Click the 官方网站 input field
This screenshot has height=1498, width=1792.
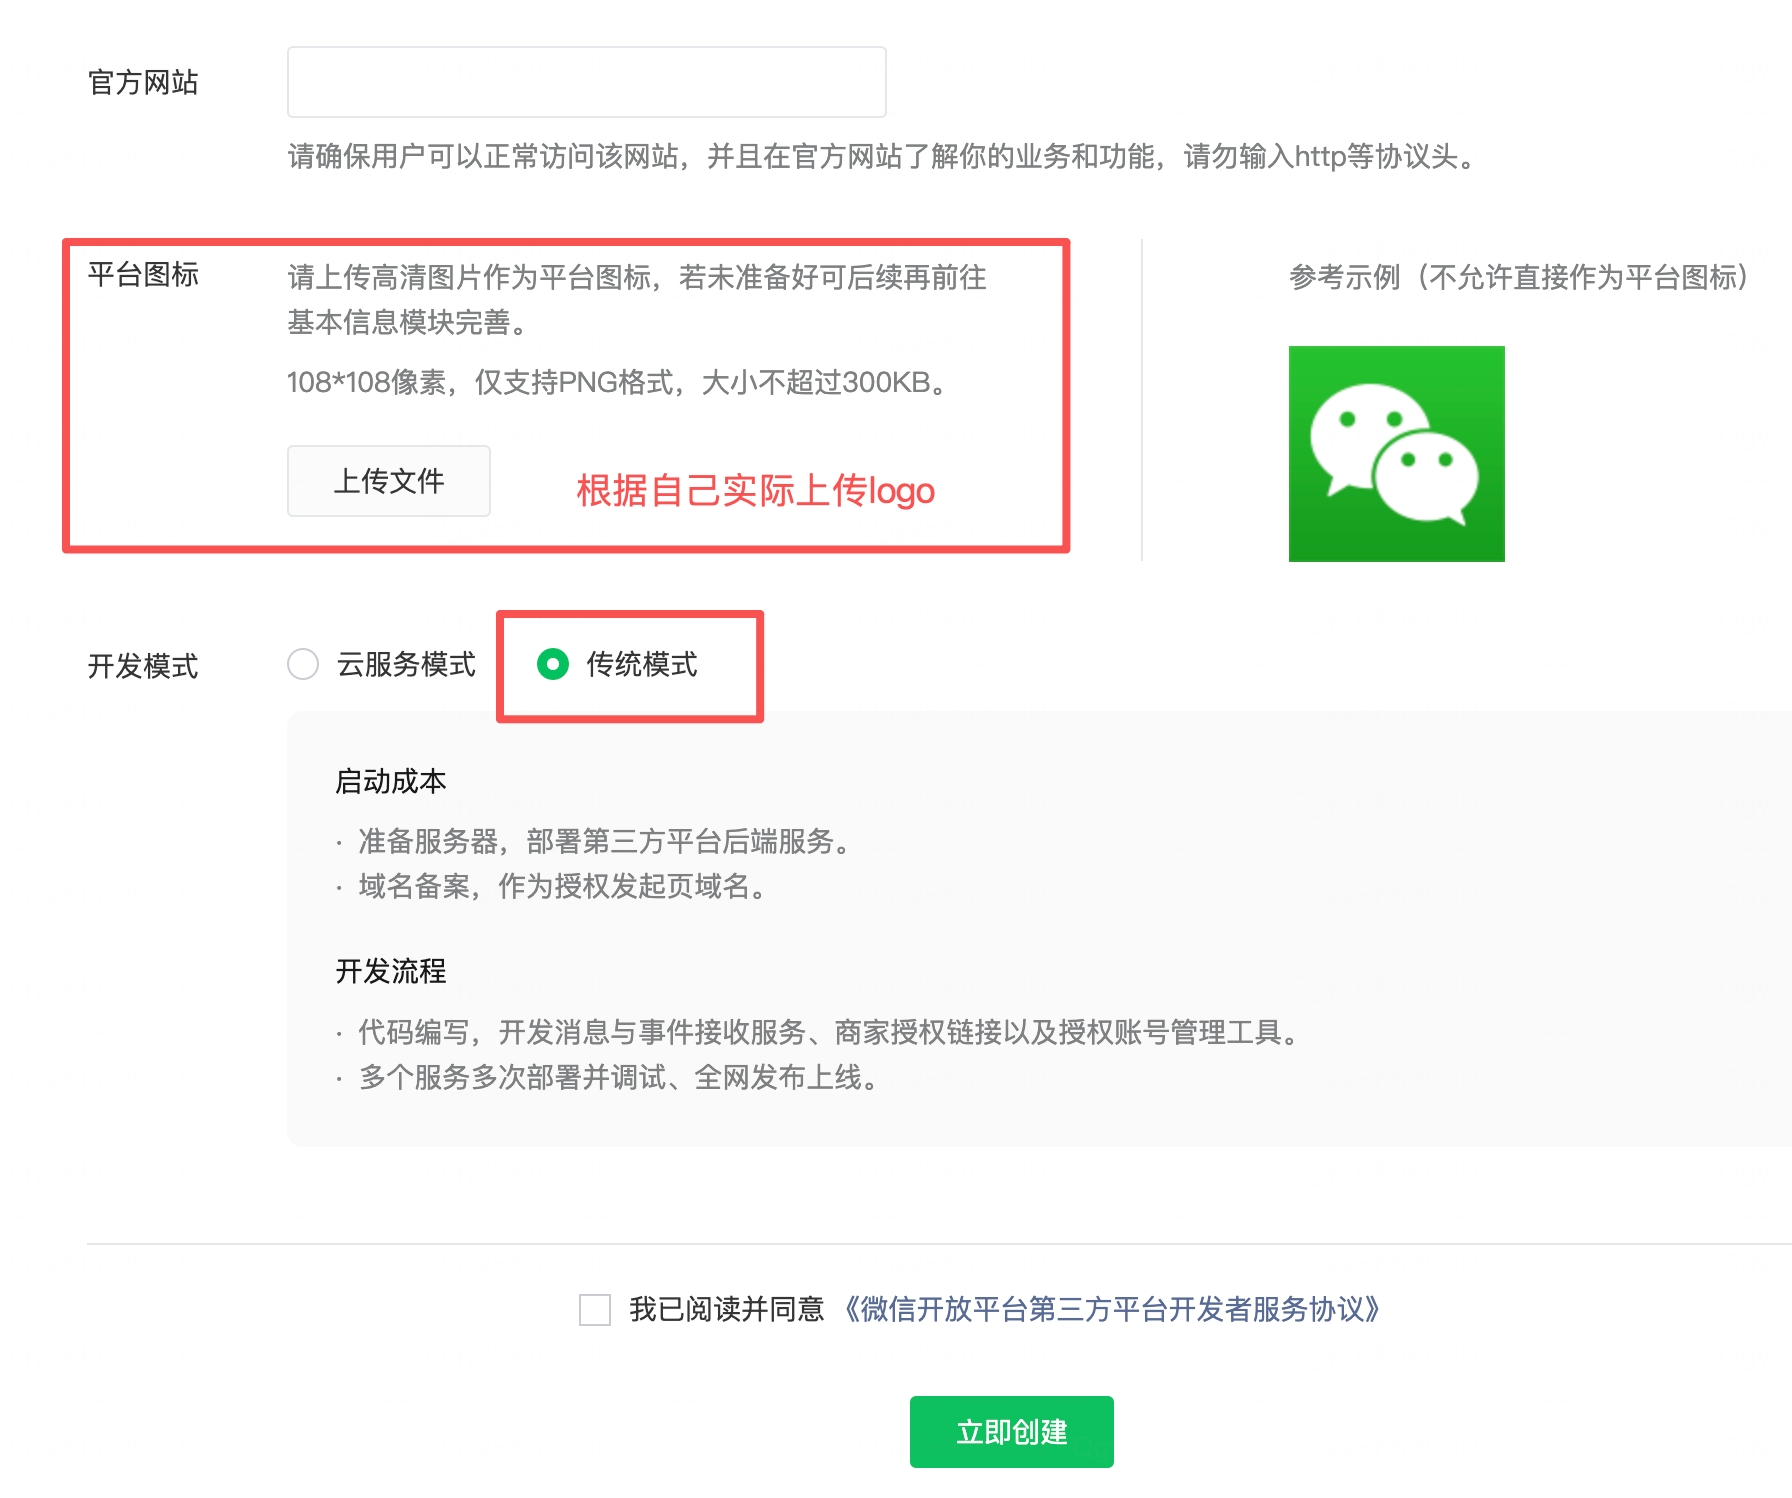(x=586, y=82)
